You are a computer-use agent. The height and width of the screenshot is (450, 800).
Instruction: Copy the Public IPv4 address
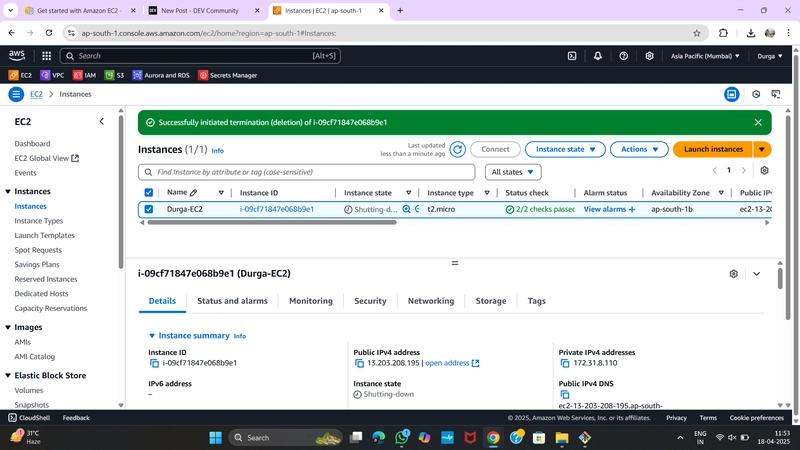(359, 363)
